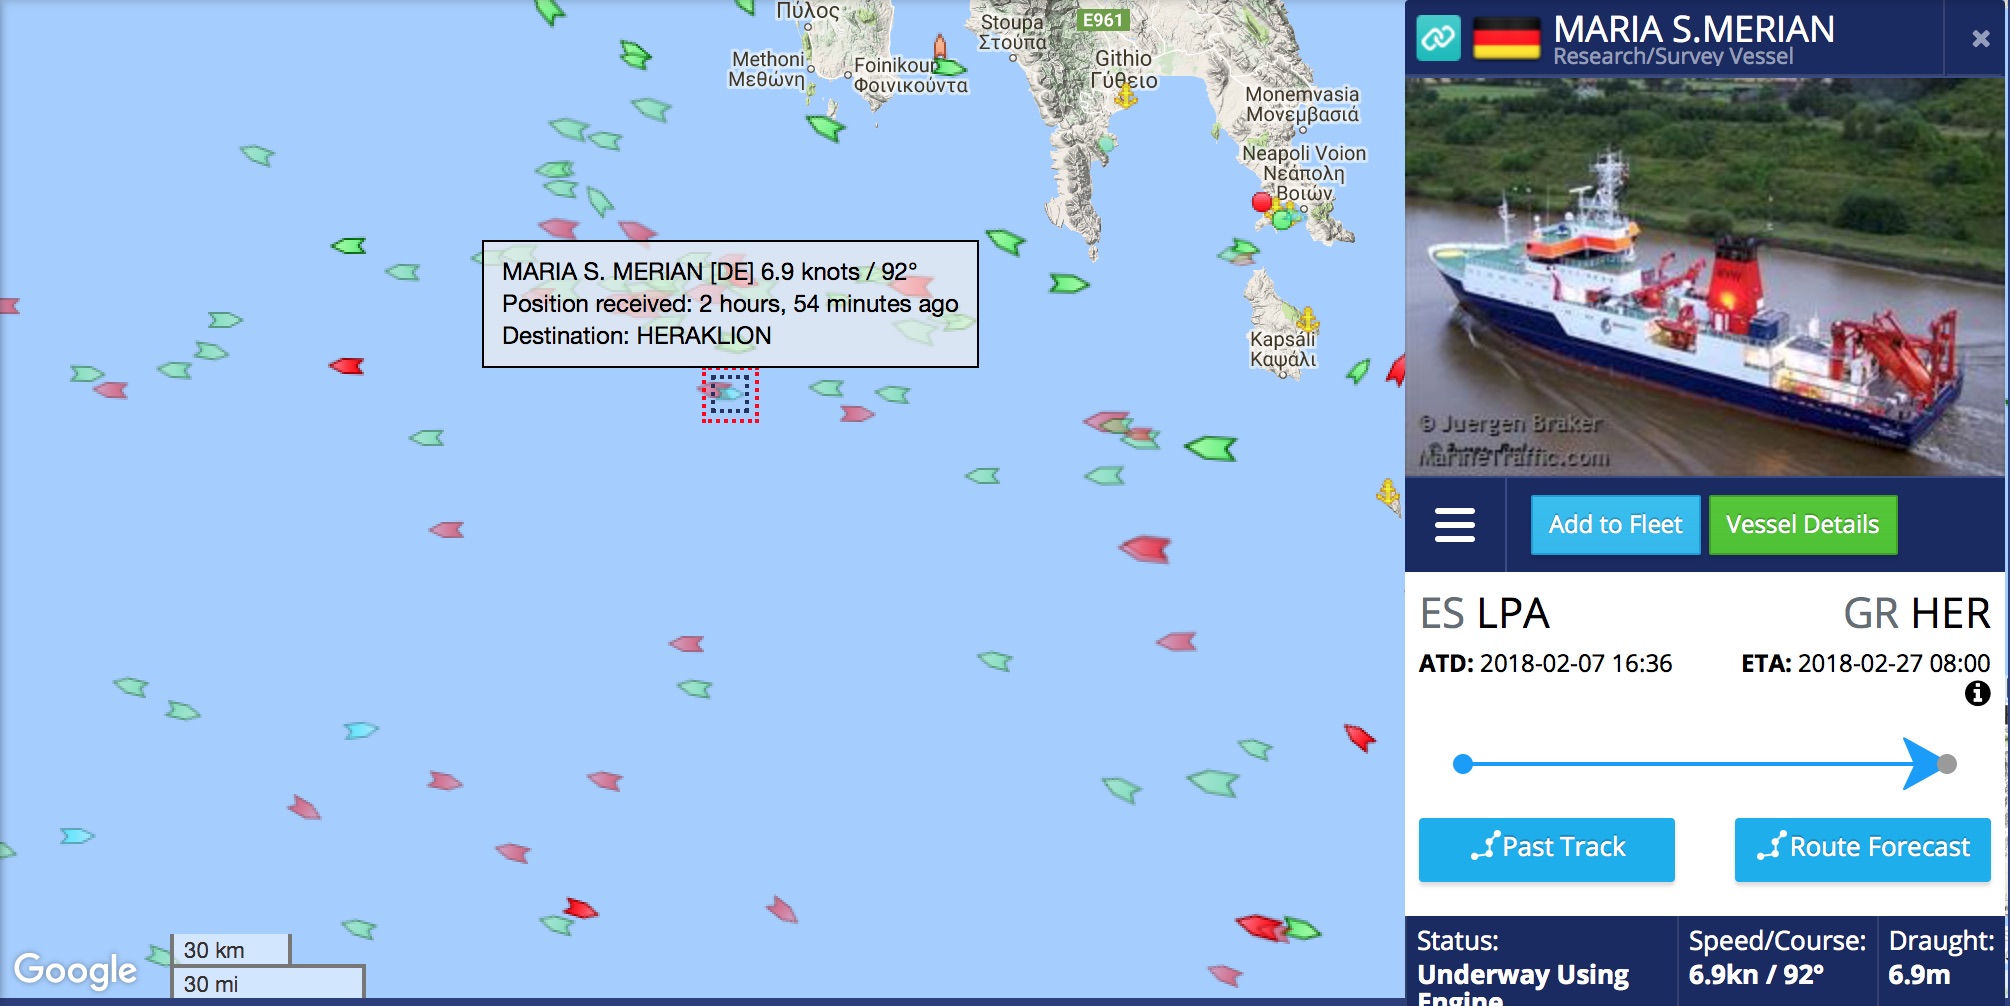Click the ETA info icon
Screen dimensions: 2010x1006
pyautogui.click(x=1977, y=693)
